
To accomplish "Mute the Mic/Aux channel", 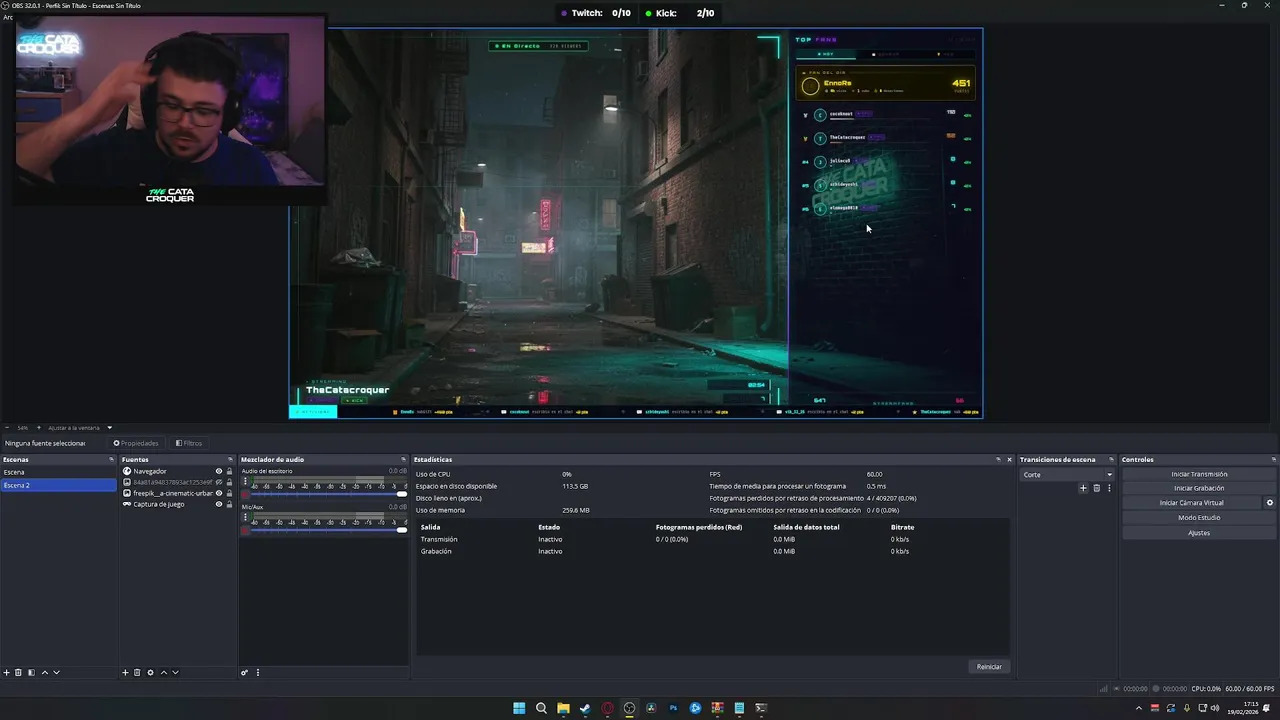I will [x=245, y=530].
